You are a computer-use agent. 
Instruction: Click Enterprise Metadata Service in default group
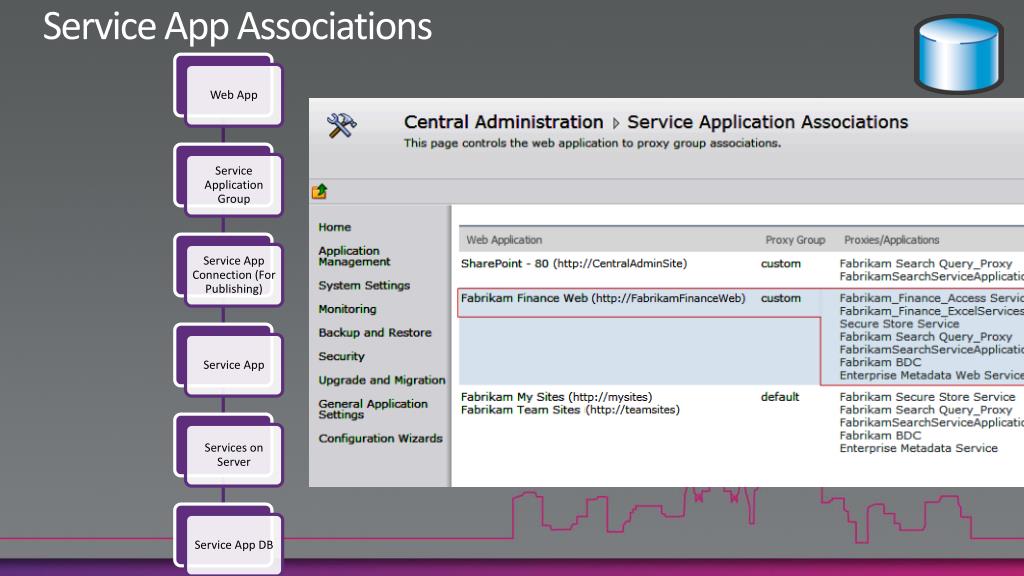(x=918, y=449)
